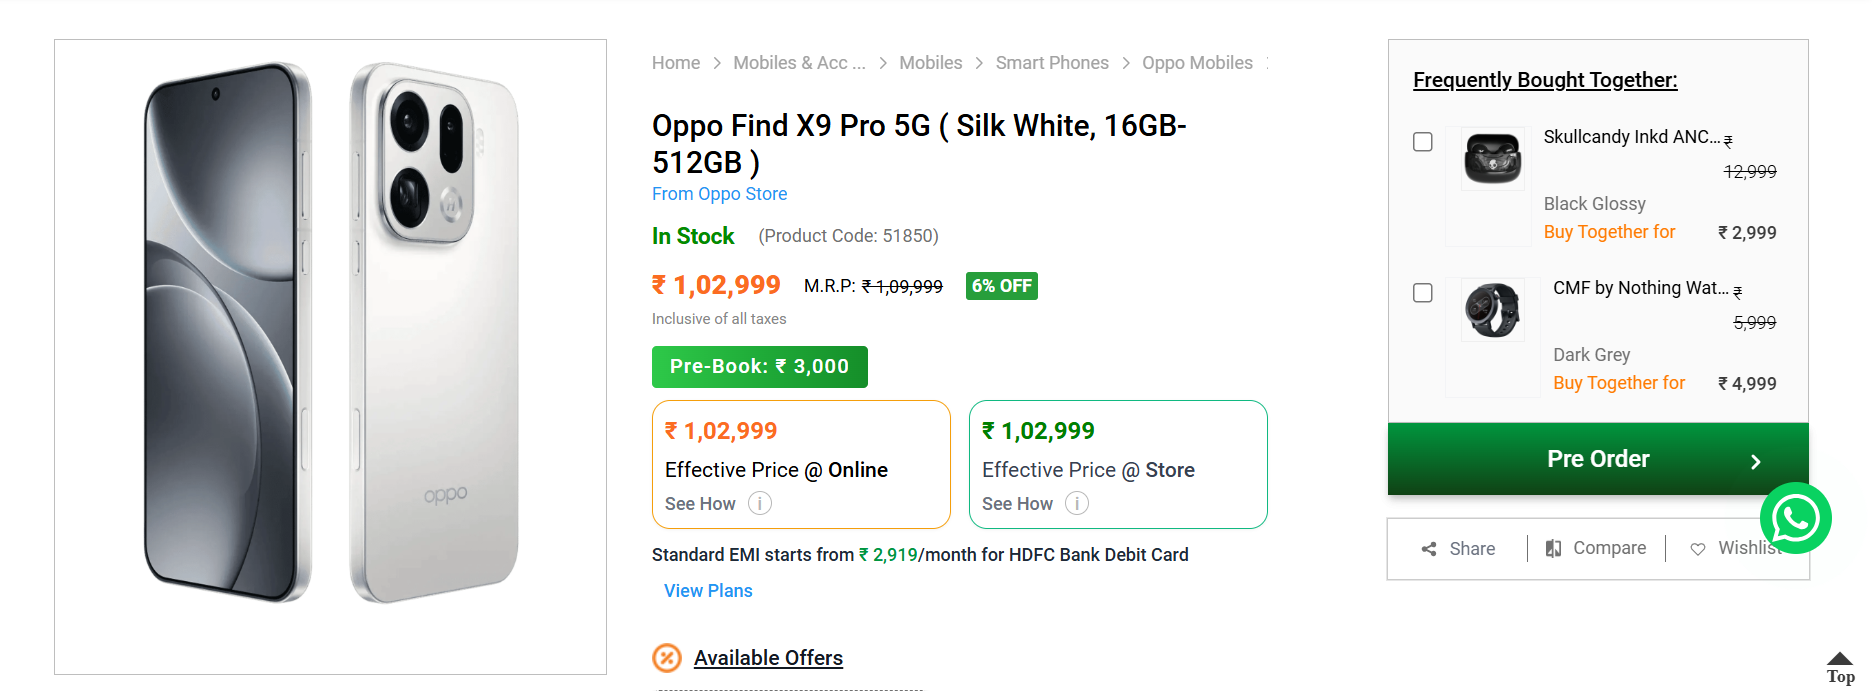Open Smart Phones breadcrumb
The height and width of the screenshot is (691, 1872).
pos(1052,63)
